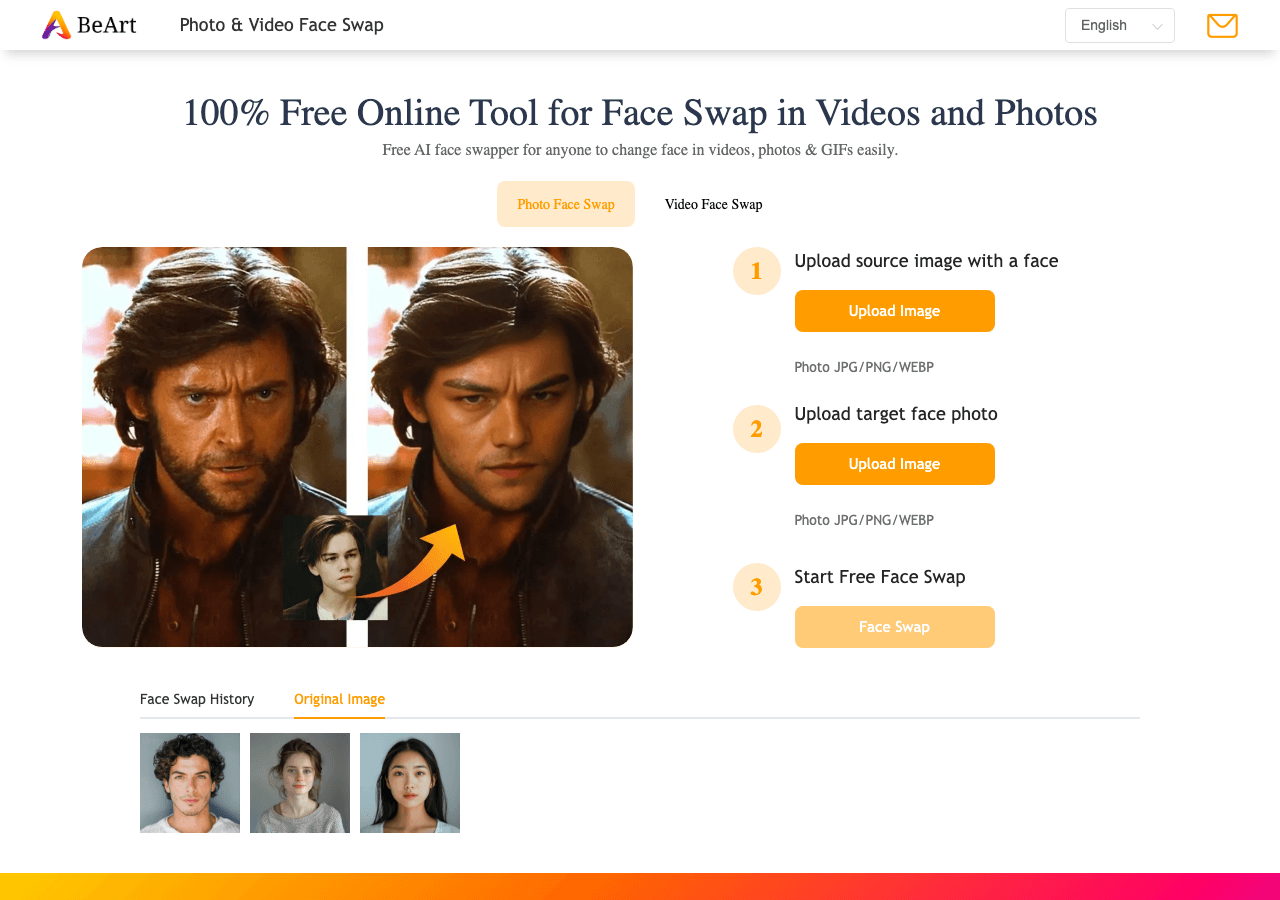Click the BeArt logo icon

(56, 25)
